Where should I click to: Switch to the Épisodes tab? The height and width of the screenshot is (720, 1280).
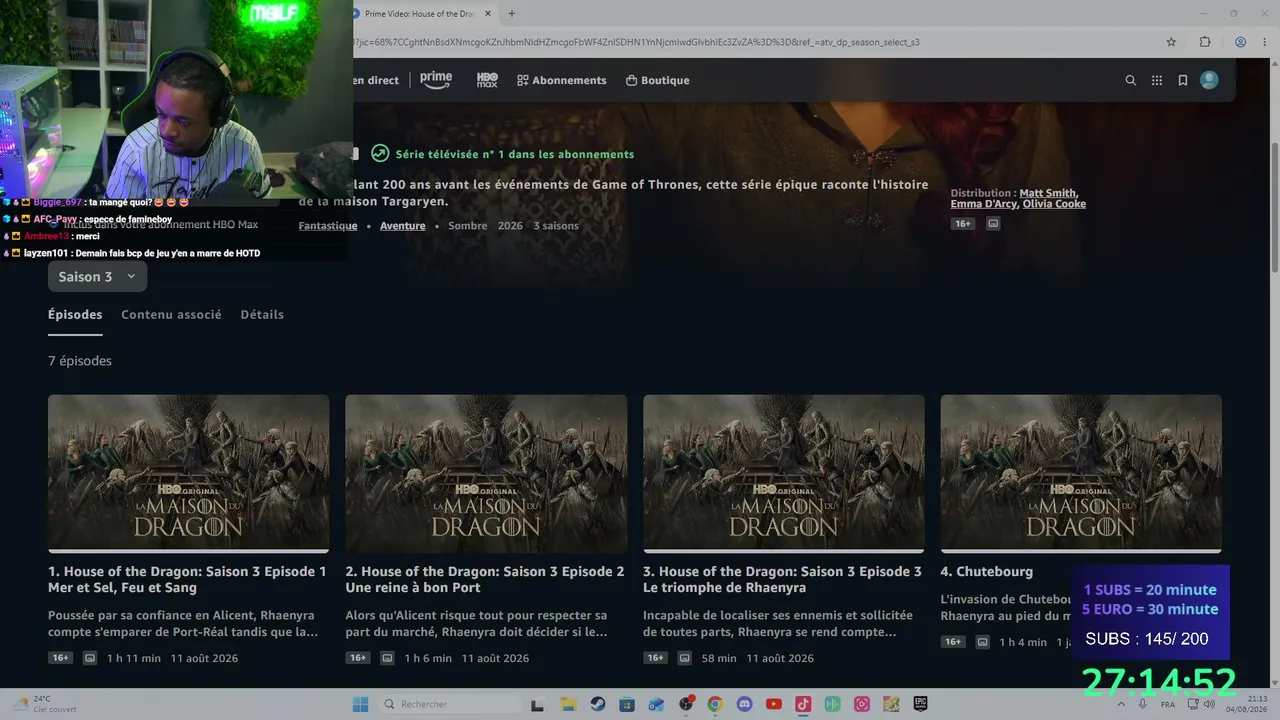pyautogui.click(x=75, y=314)
